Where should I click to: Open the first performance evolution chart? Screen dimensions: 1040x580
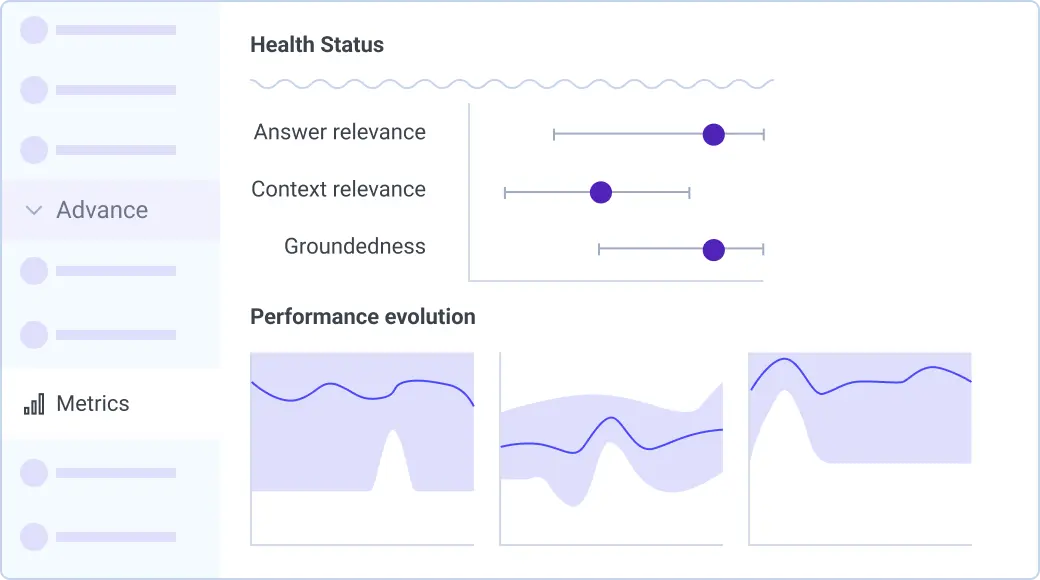(x=362, y=448)
